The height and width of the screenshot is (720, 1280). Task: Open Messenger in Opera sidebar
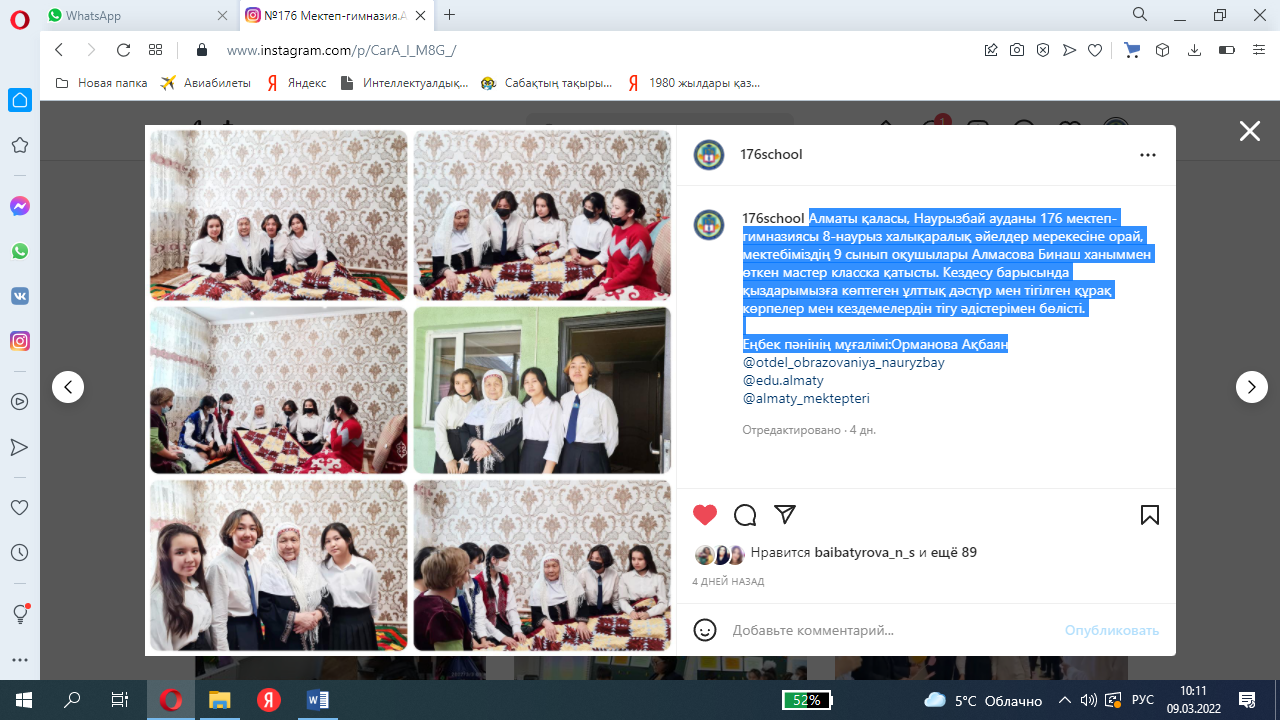(x=19, y=206)
